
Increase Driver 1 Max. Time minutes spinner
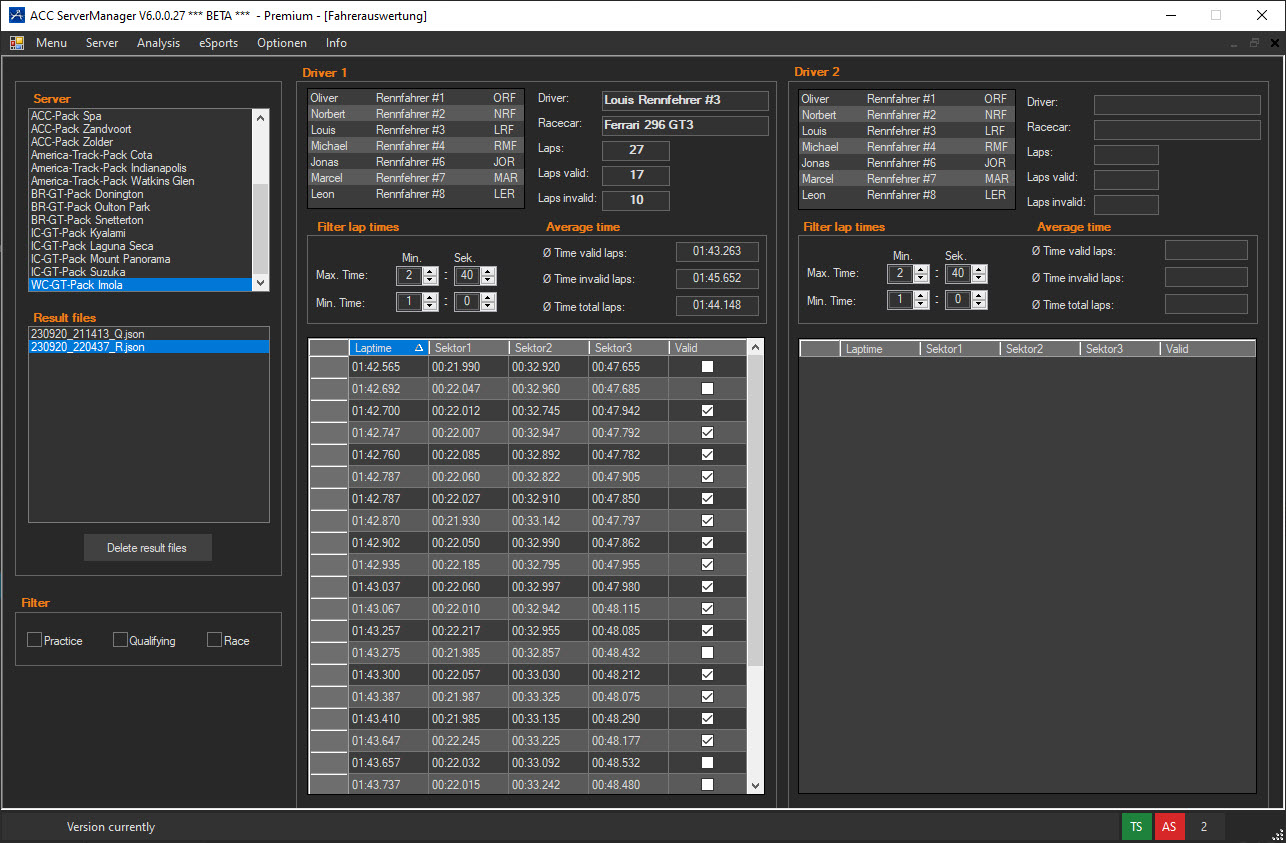click(x=430, y=270)
